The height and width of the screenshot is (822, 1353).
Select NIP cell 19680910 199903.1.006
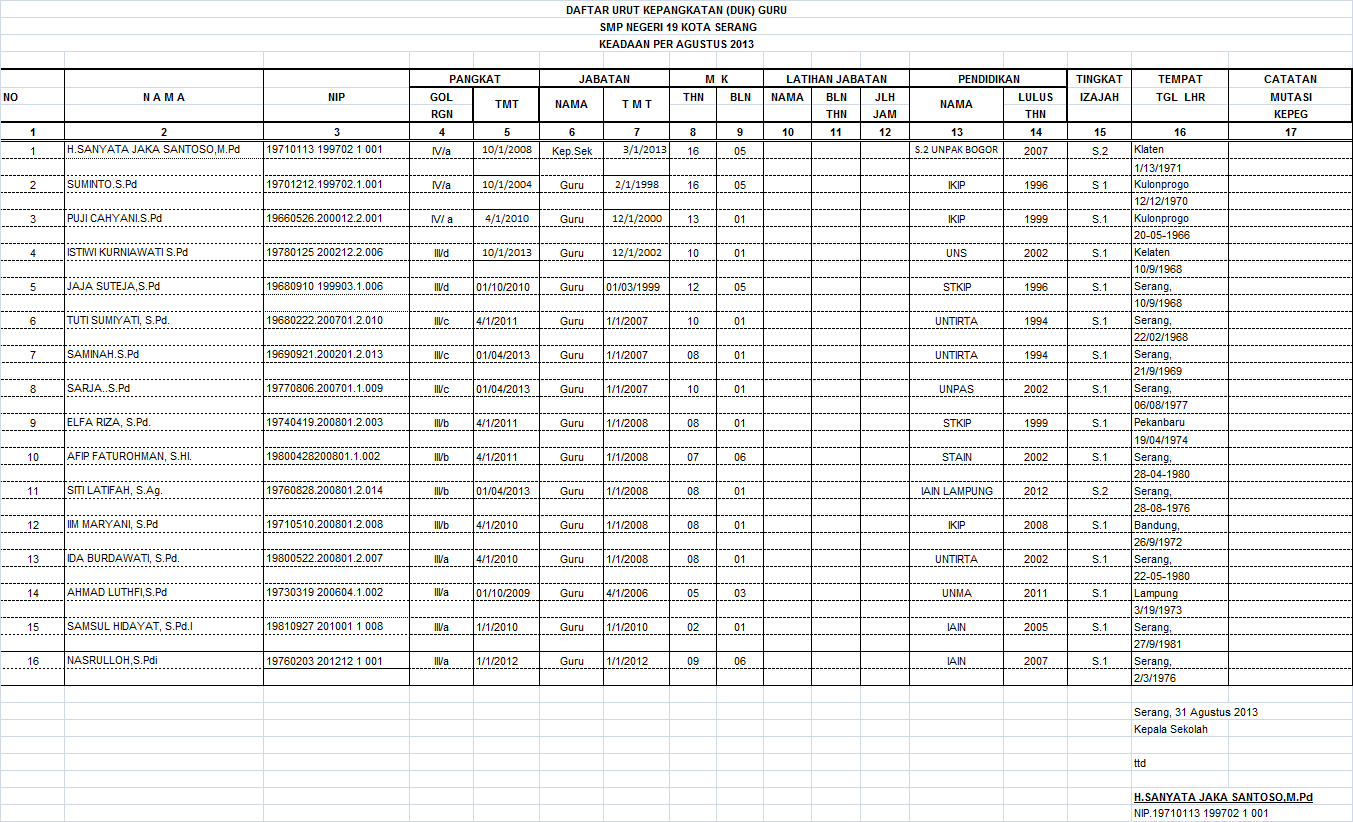click(x=336, y=286)
